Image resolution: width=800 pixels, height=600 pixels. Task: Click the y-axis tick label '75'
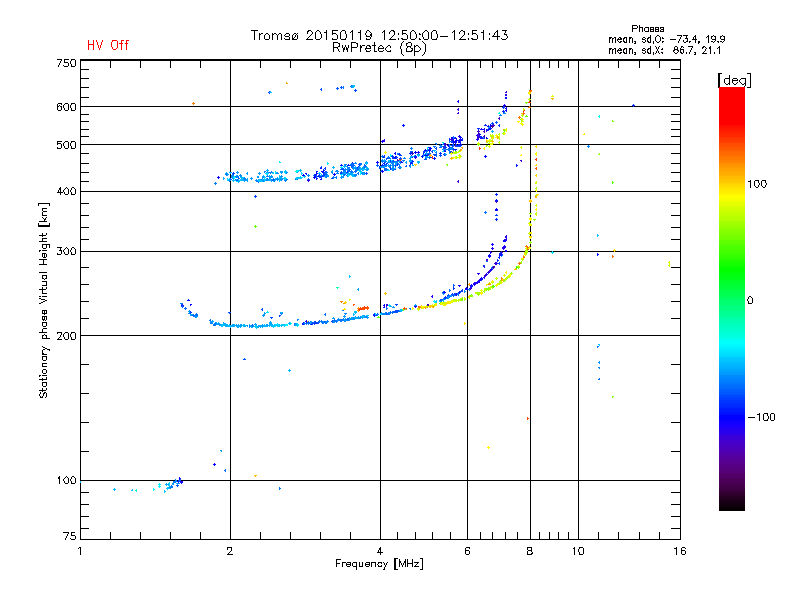(x=69, y=536)
